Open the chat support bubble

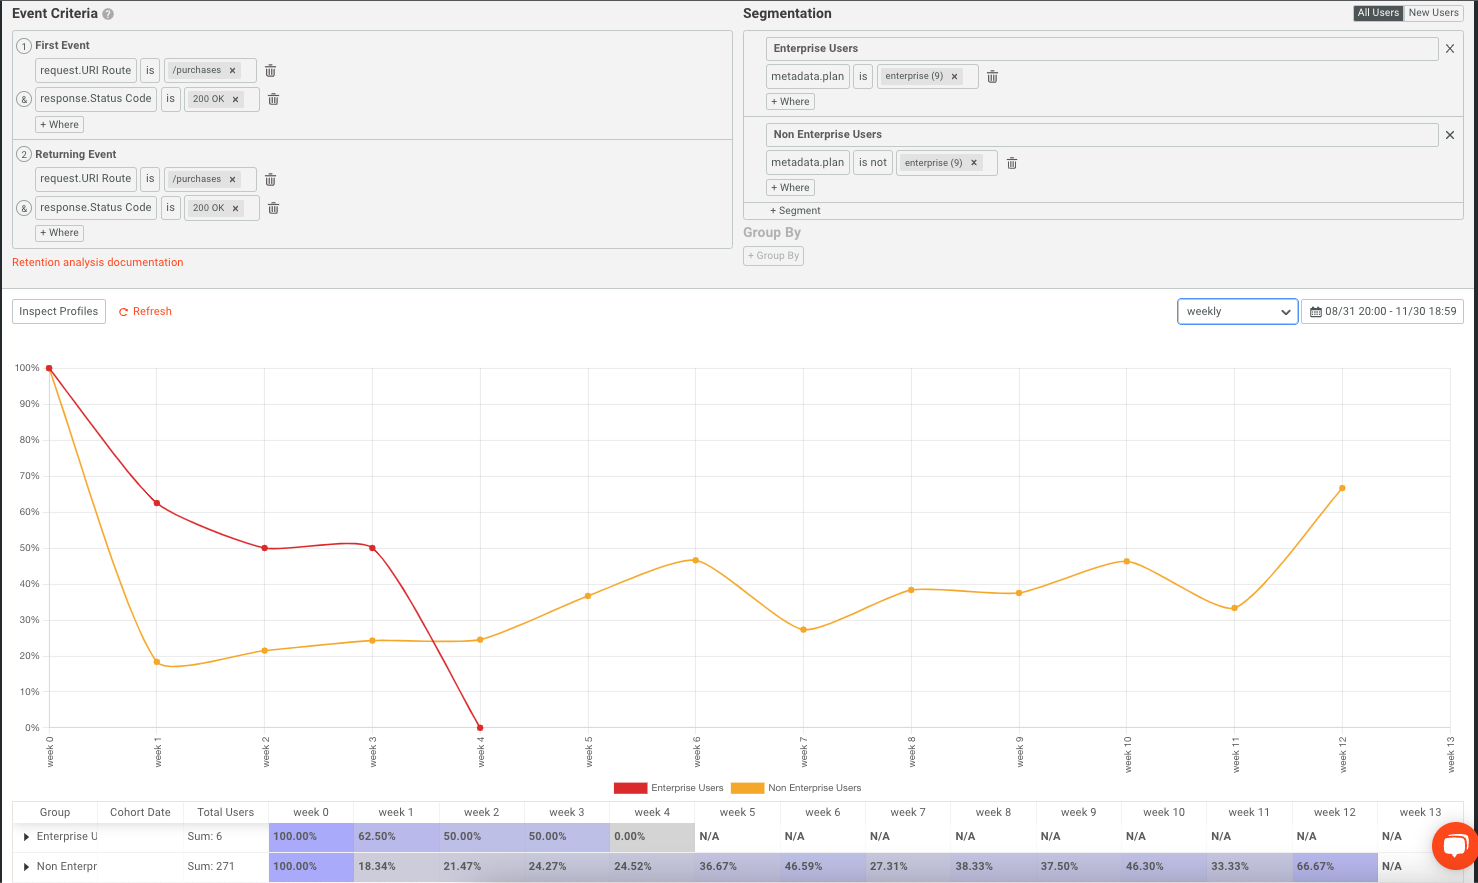coord(1455,846)
